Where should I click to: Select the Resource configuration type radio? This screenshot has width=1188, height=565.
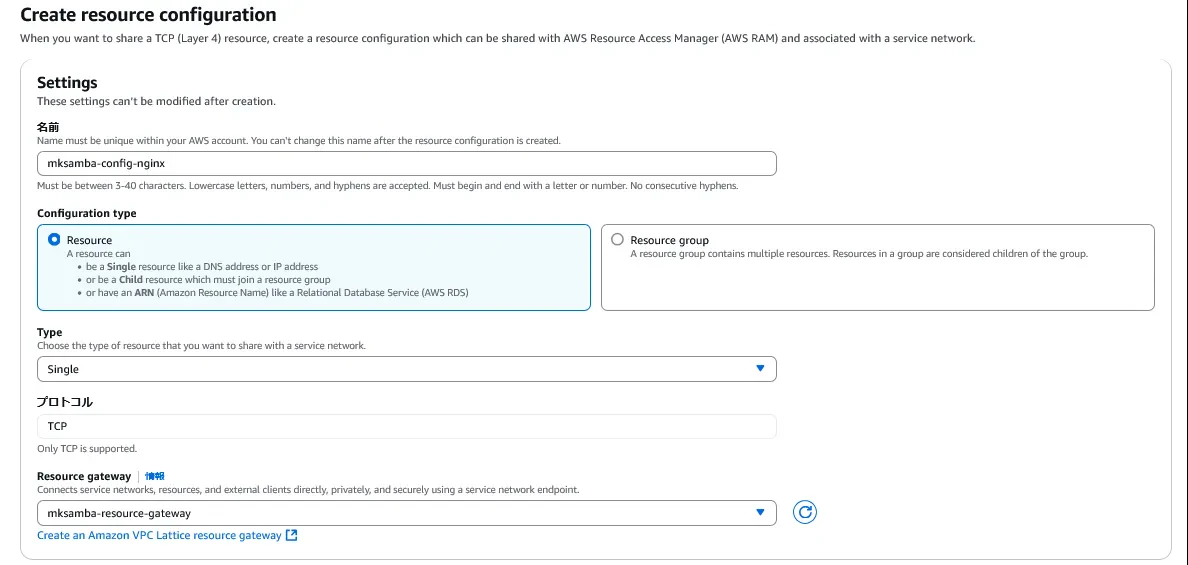[54, 239]
